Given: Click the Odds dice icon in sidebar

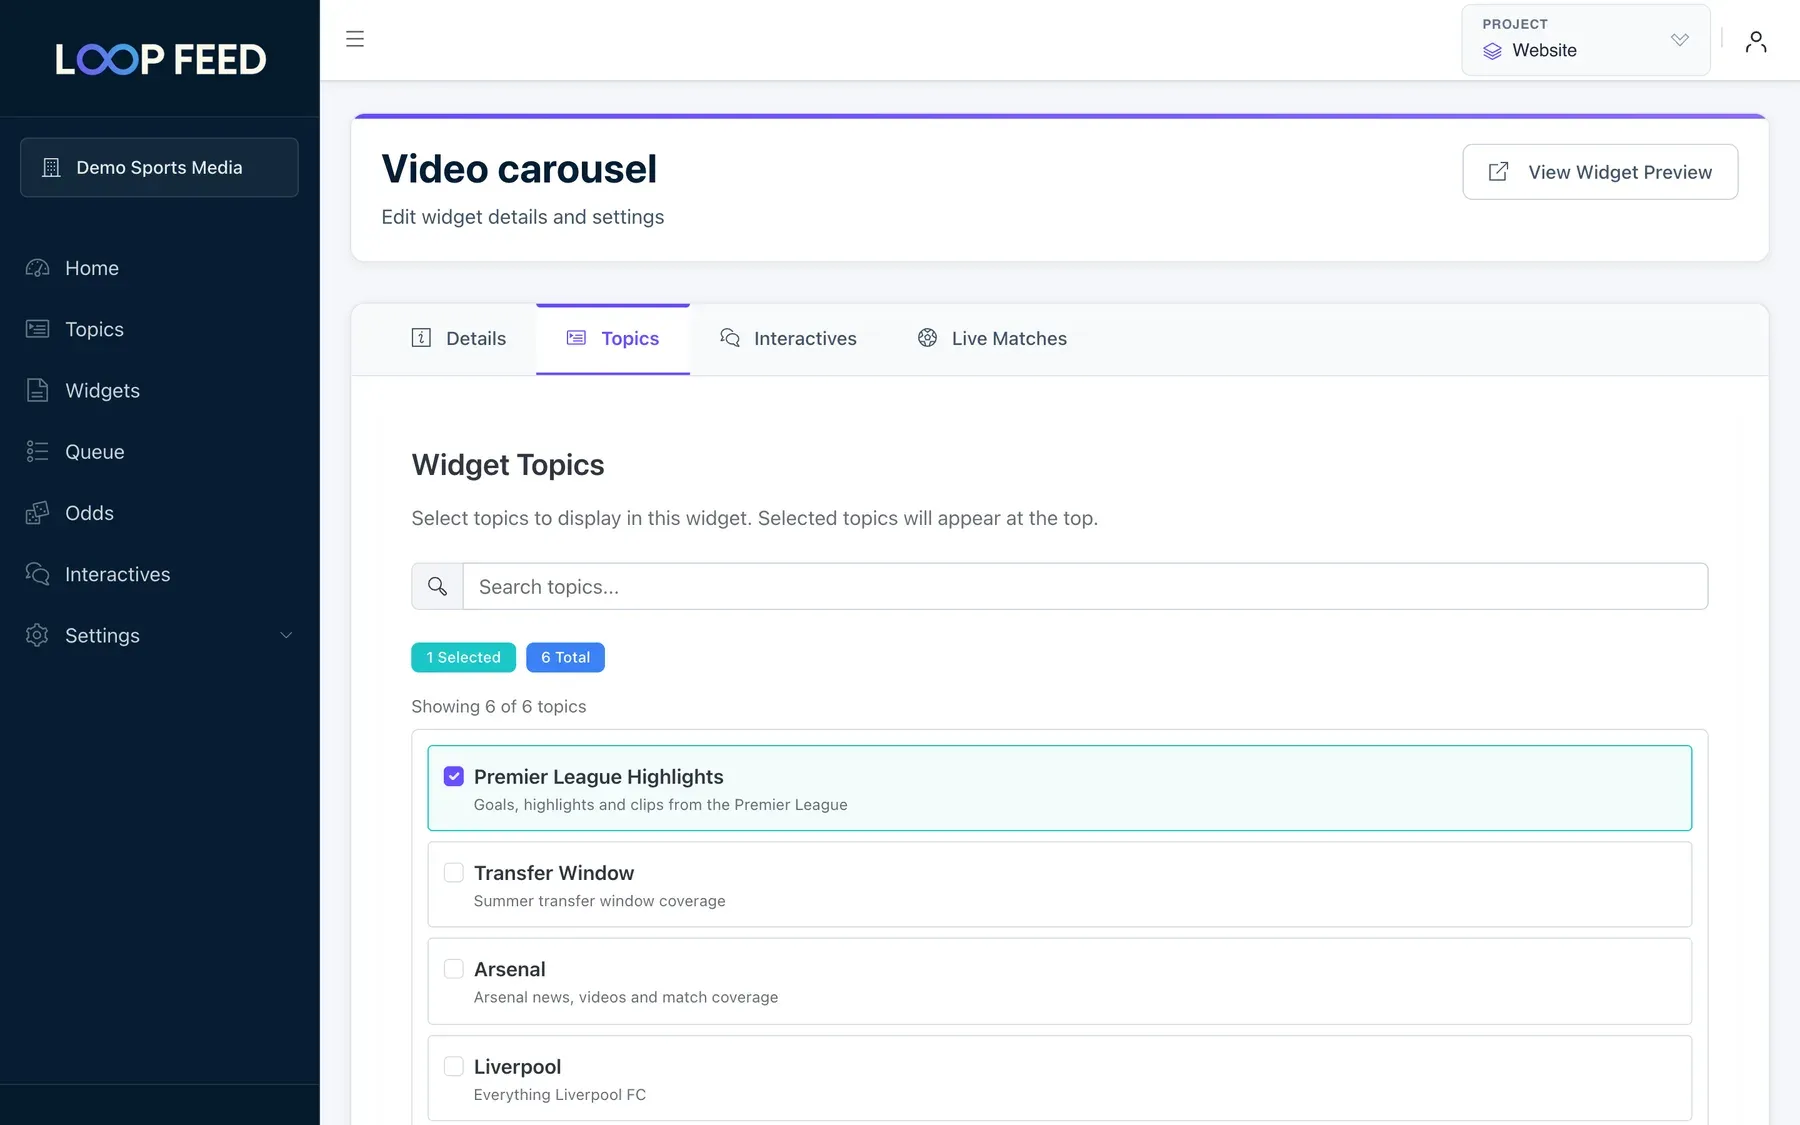Looking at the screenshot, I should (37, 513).
